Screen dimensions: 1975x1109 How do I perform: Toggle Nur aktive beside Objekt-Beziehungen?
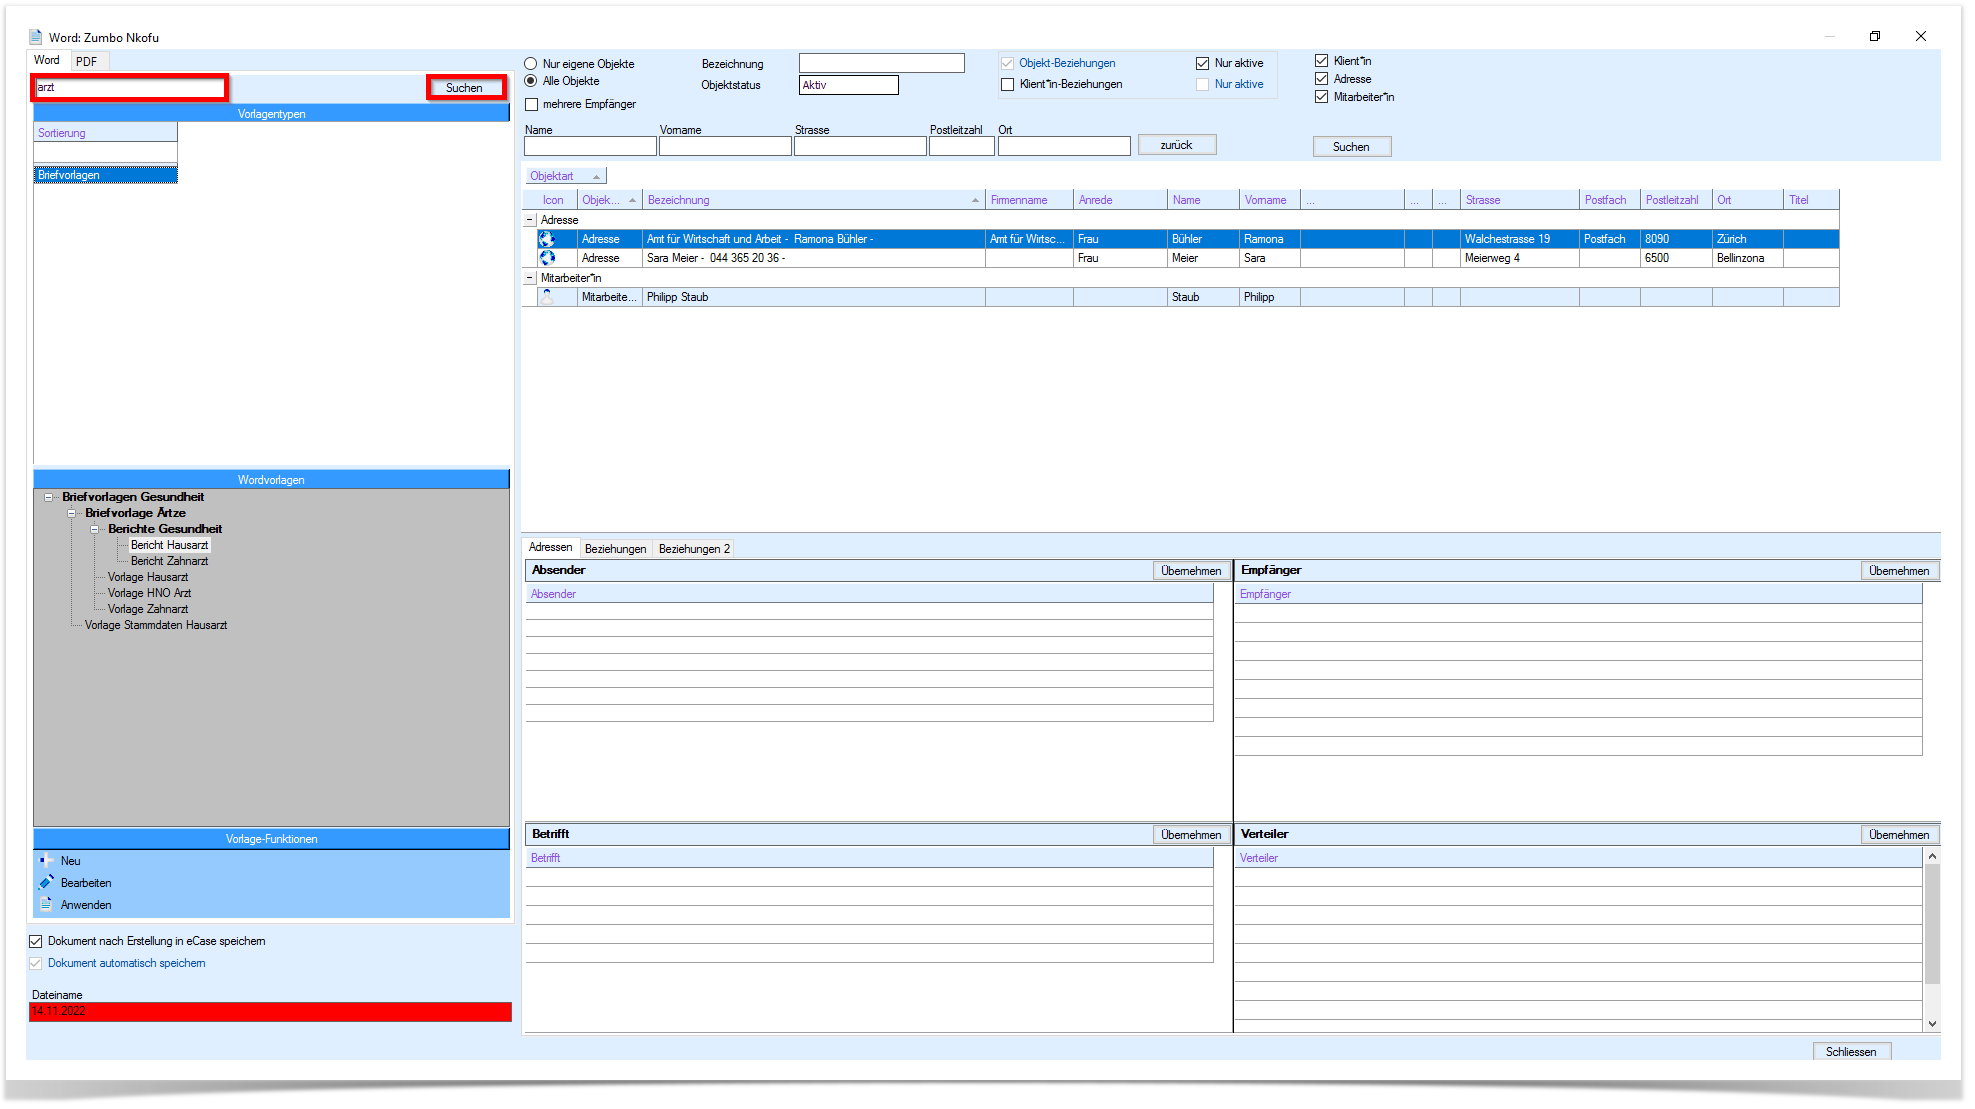tap(1203, 63)
